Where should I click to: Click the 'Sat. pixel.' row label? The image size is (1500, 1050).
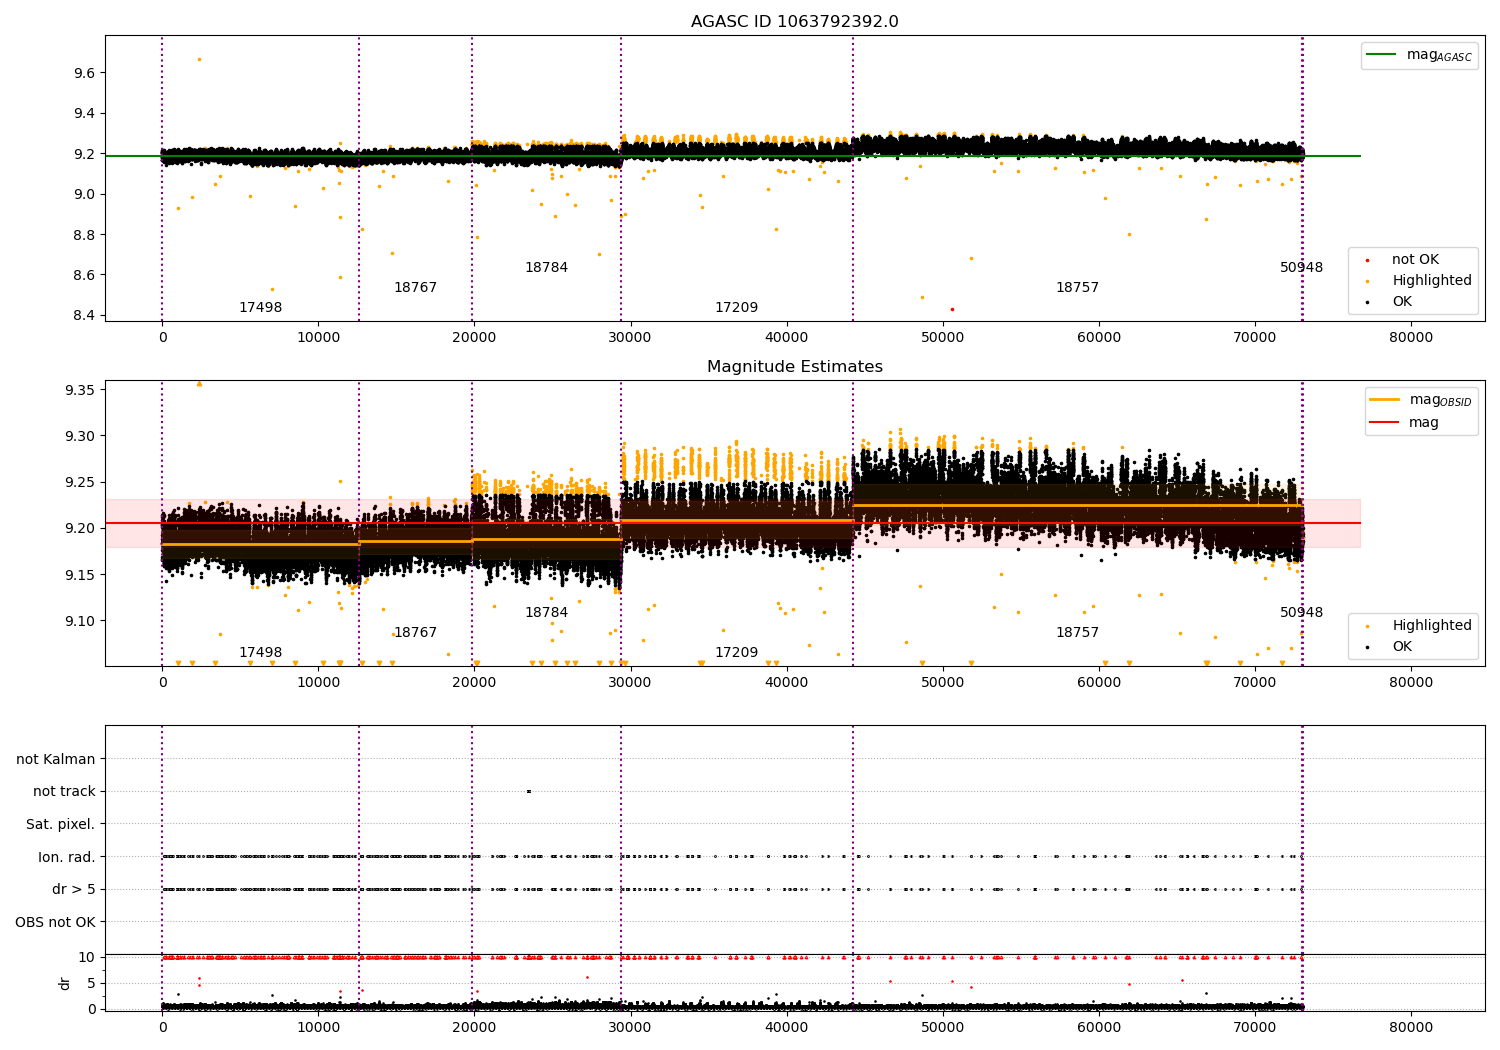(x=61, y=825)
